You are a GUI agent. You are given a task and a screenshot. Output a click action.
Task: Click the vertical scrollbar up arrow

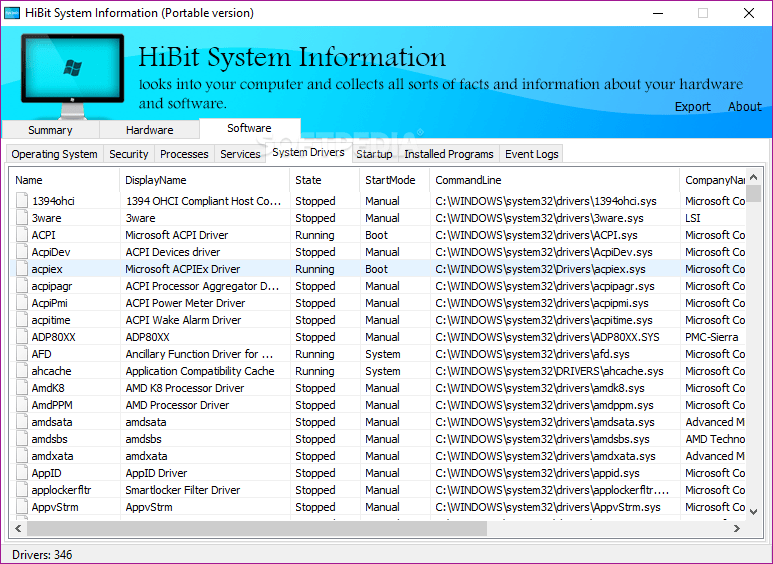(753, 177)
